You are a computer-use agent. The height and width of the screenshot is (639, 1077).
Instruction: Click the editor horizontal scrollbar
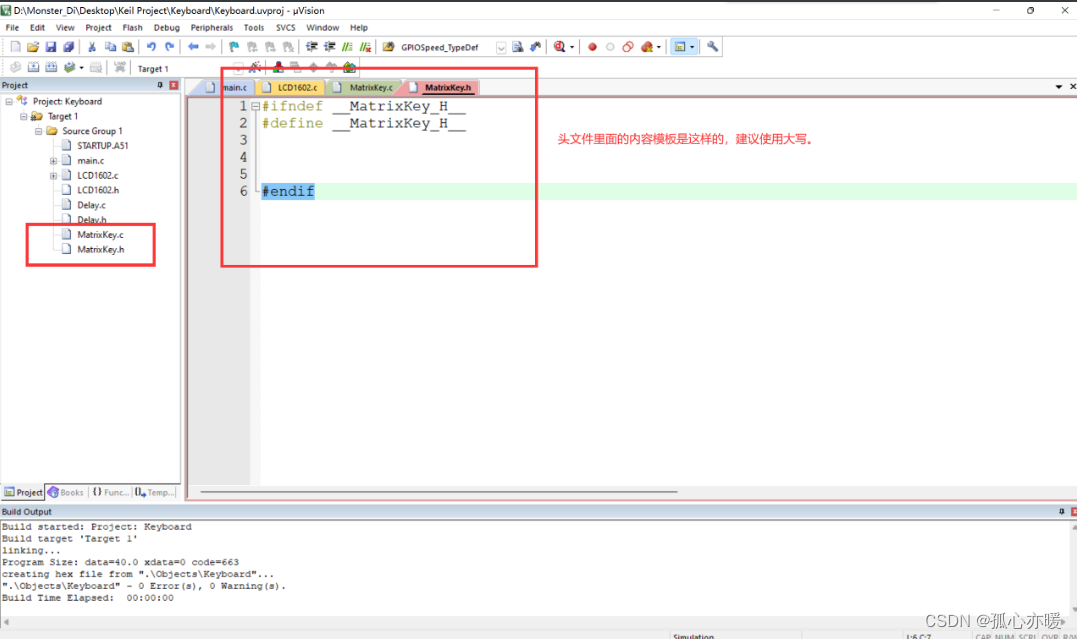[x=438, y=492]
